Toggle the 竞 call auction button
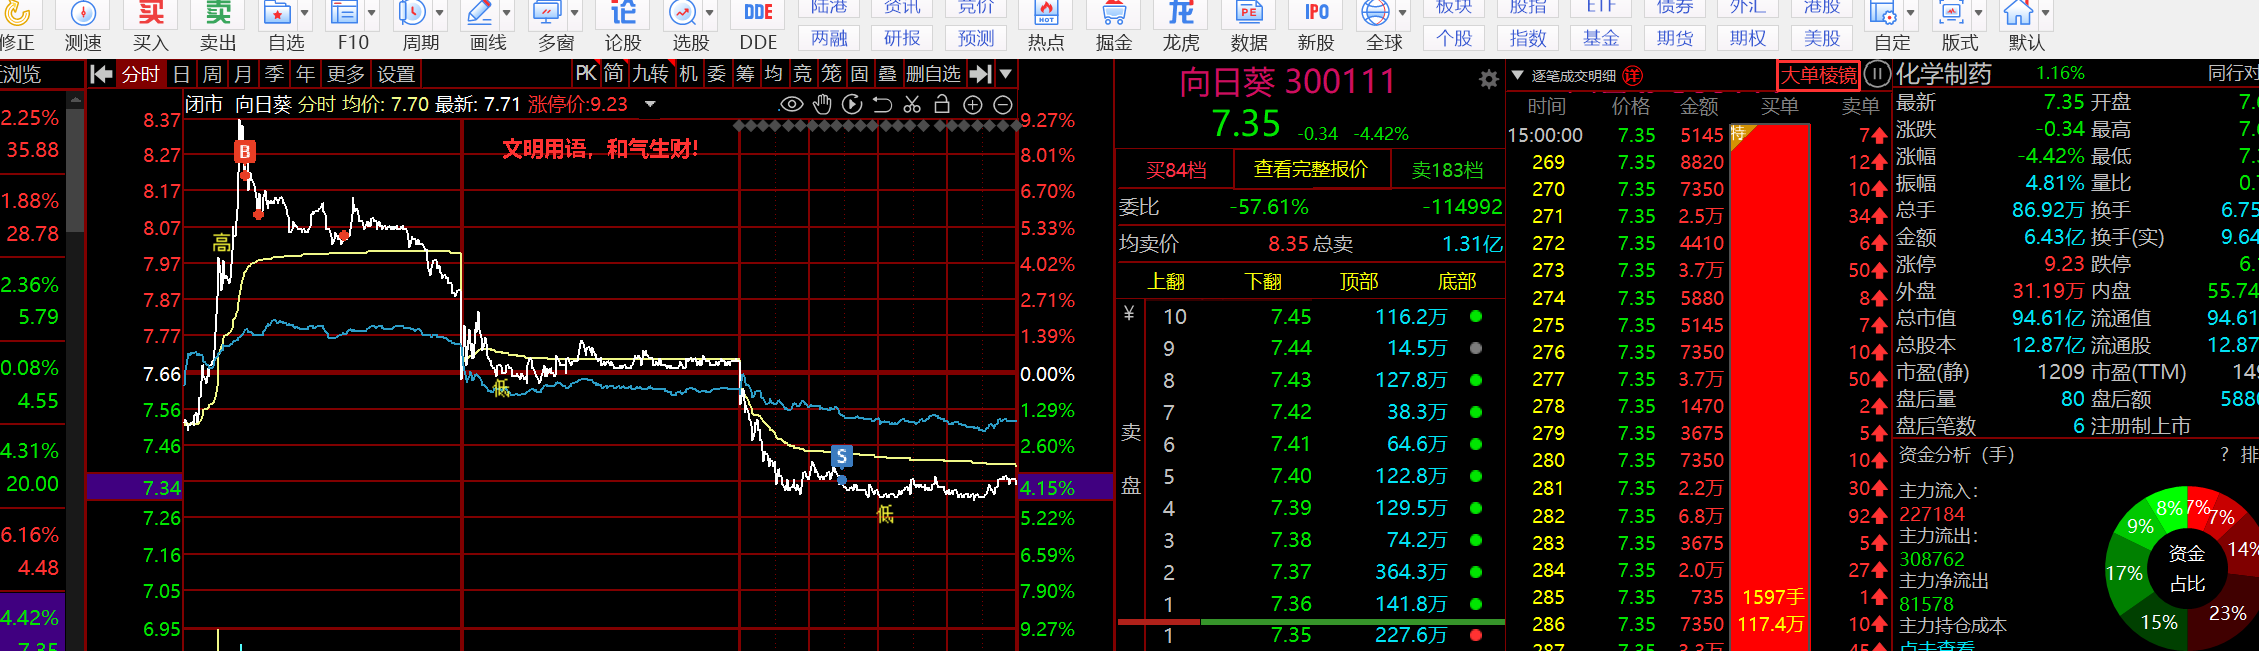Image resolution: width=2259 pixels, height=651 pixels. point(802,74)
